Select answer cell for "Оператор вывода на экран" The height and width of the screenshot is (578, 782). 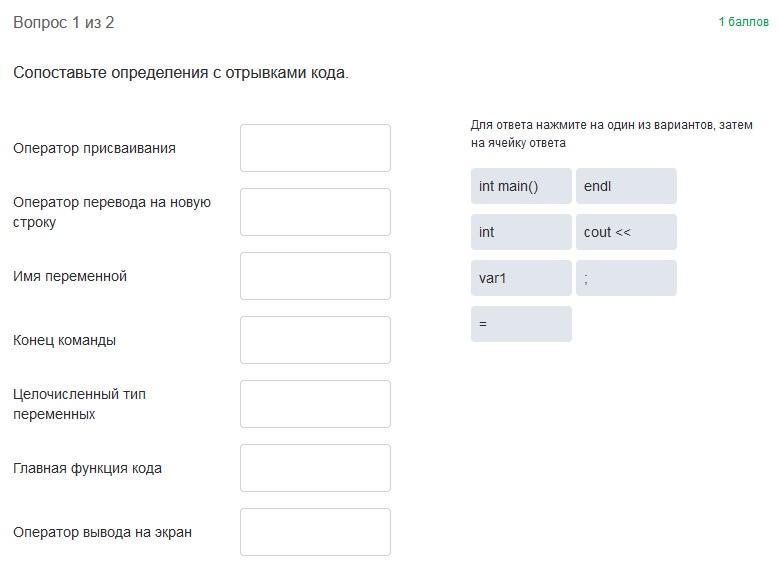(315, 532)
